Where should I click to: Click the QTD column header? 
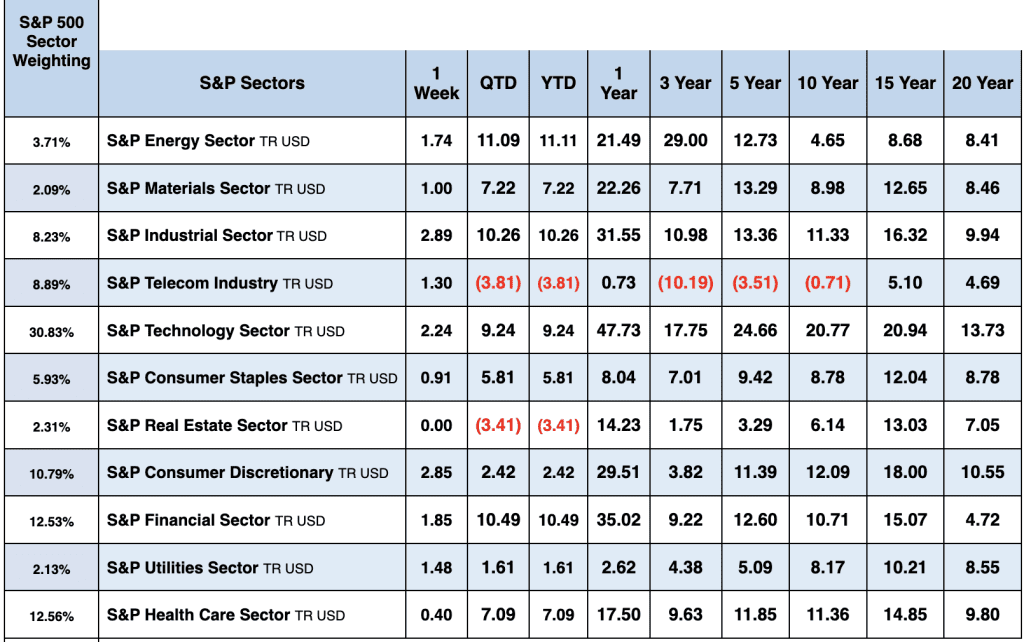coord(498,83)
